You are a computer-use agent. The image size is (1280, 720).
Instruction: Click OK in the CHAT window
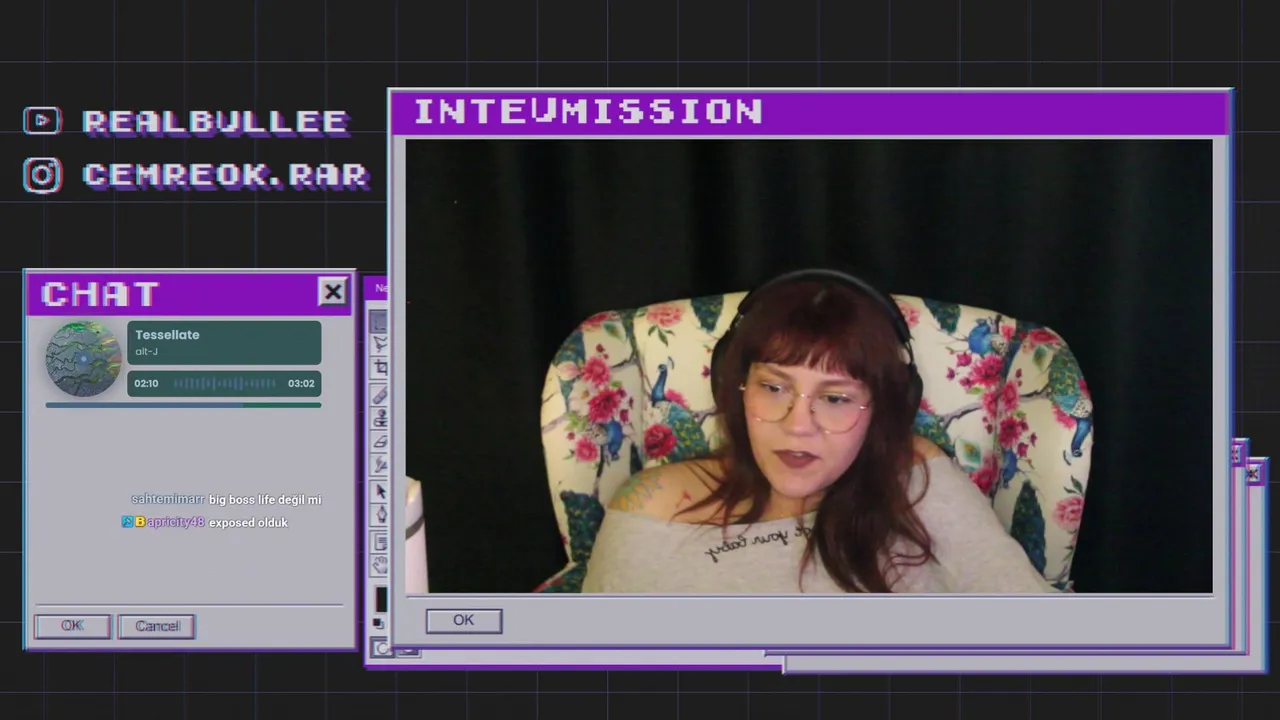72,626
